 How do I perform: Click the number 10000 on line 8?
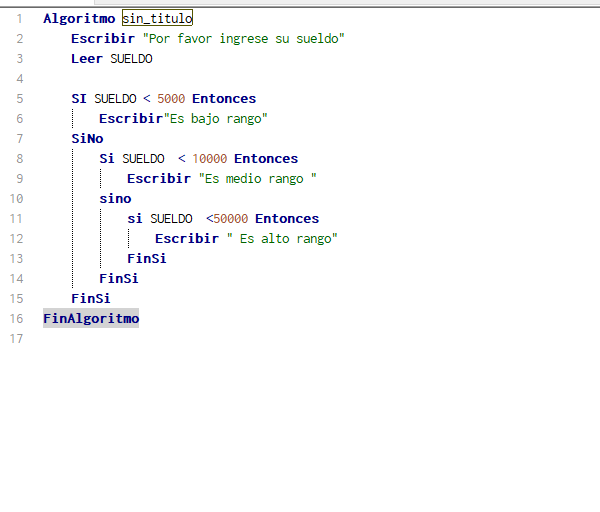pyautogui.click(x=210, y=158)
